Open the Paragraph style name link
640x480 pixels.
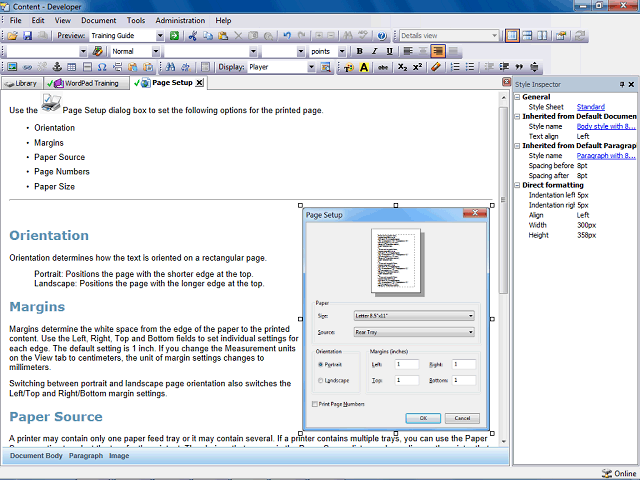(x=606, y=156)
